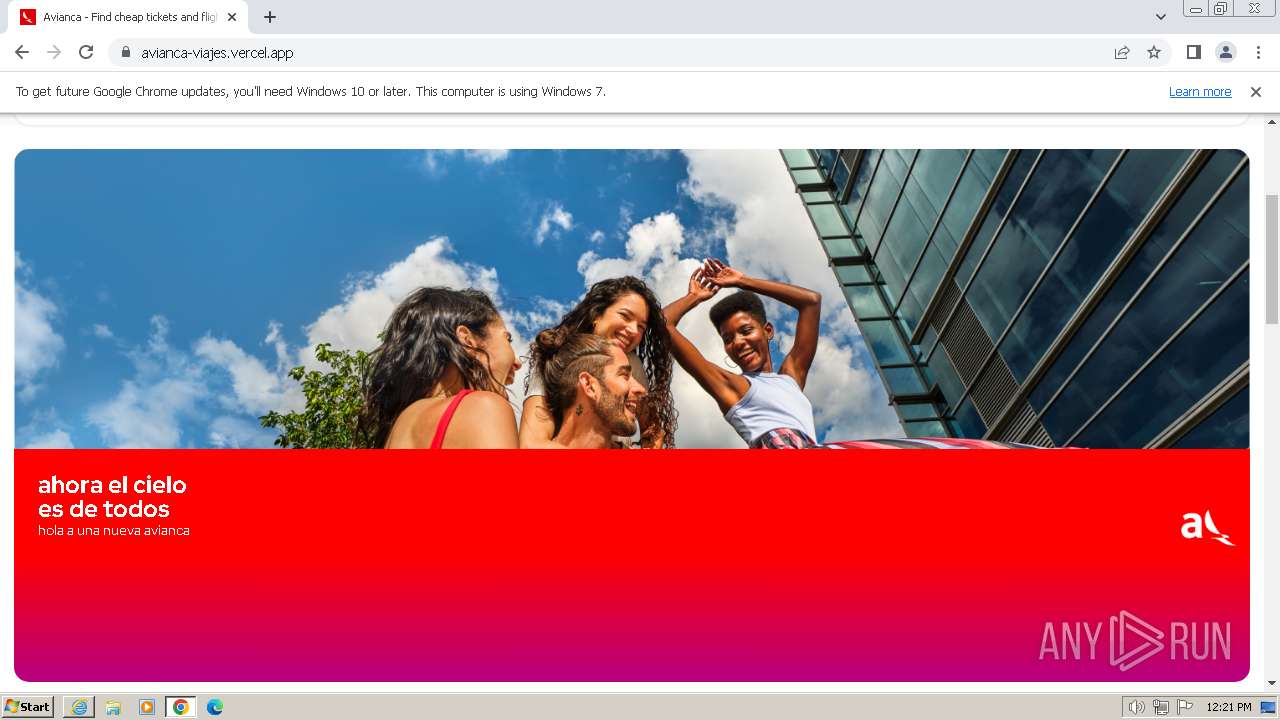Restore down the Chrome window
This screenshot has width=1280, height=720.
coord(1221,9)
